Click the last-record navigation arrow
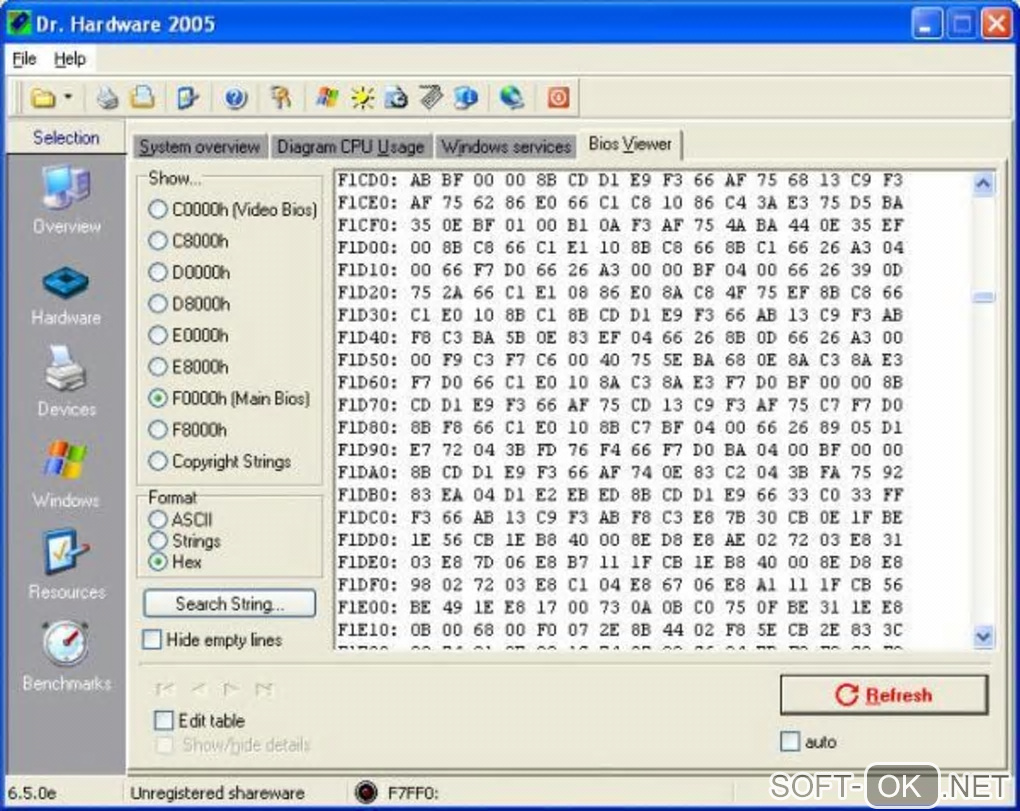Viewport: 1020px width, 811px height. tap(263, 689)
